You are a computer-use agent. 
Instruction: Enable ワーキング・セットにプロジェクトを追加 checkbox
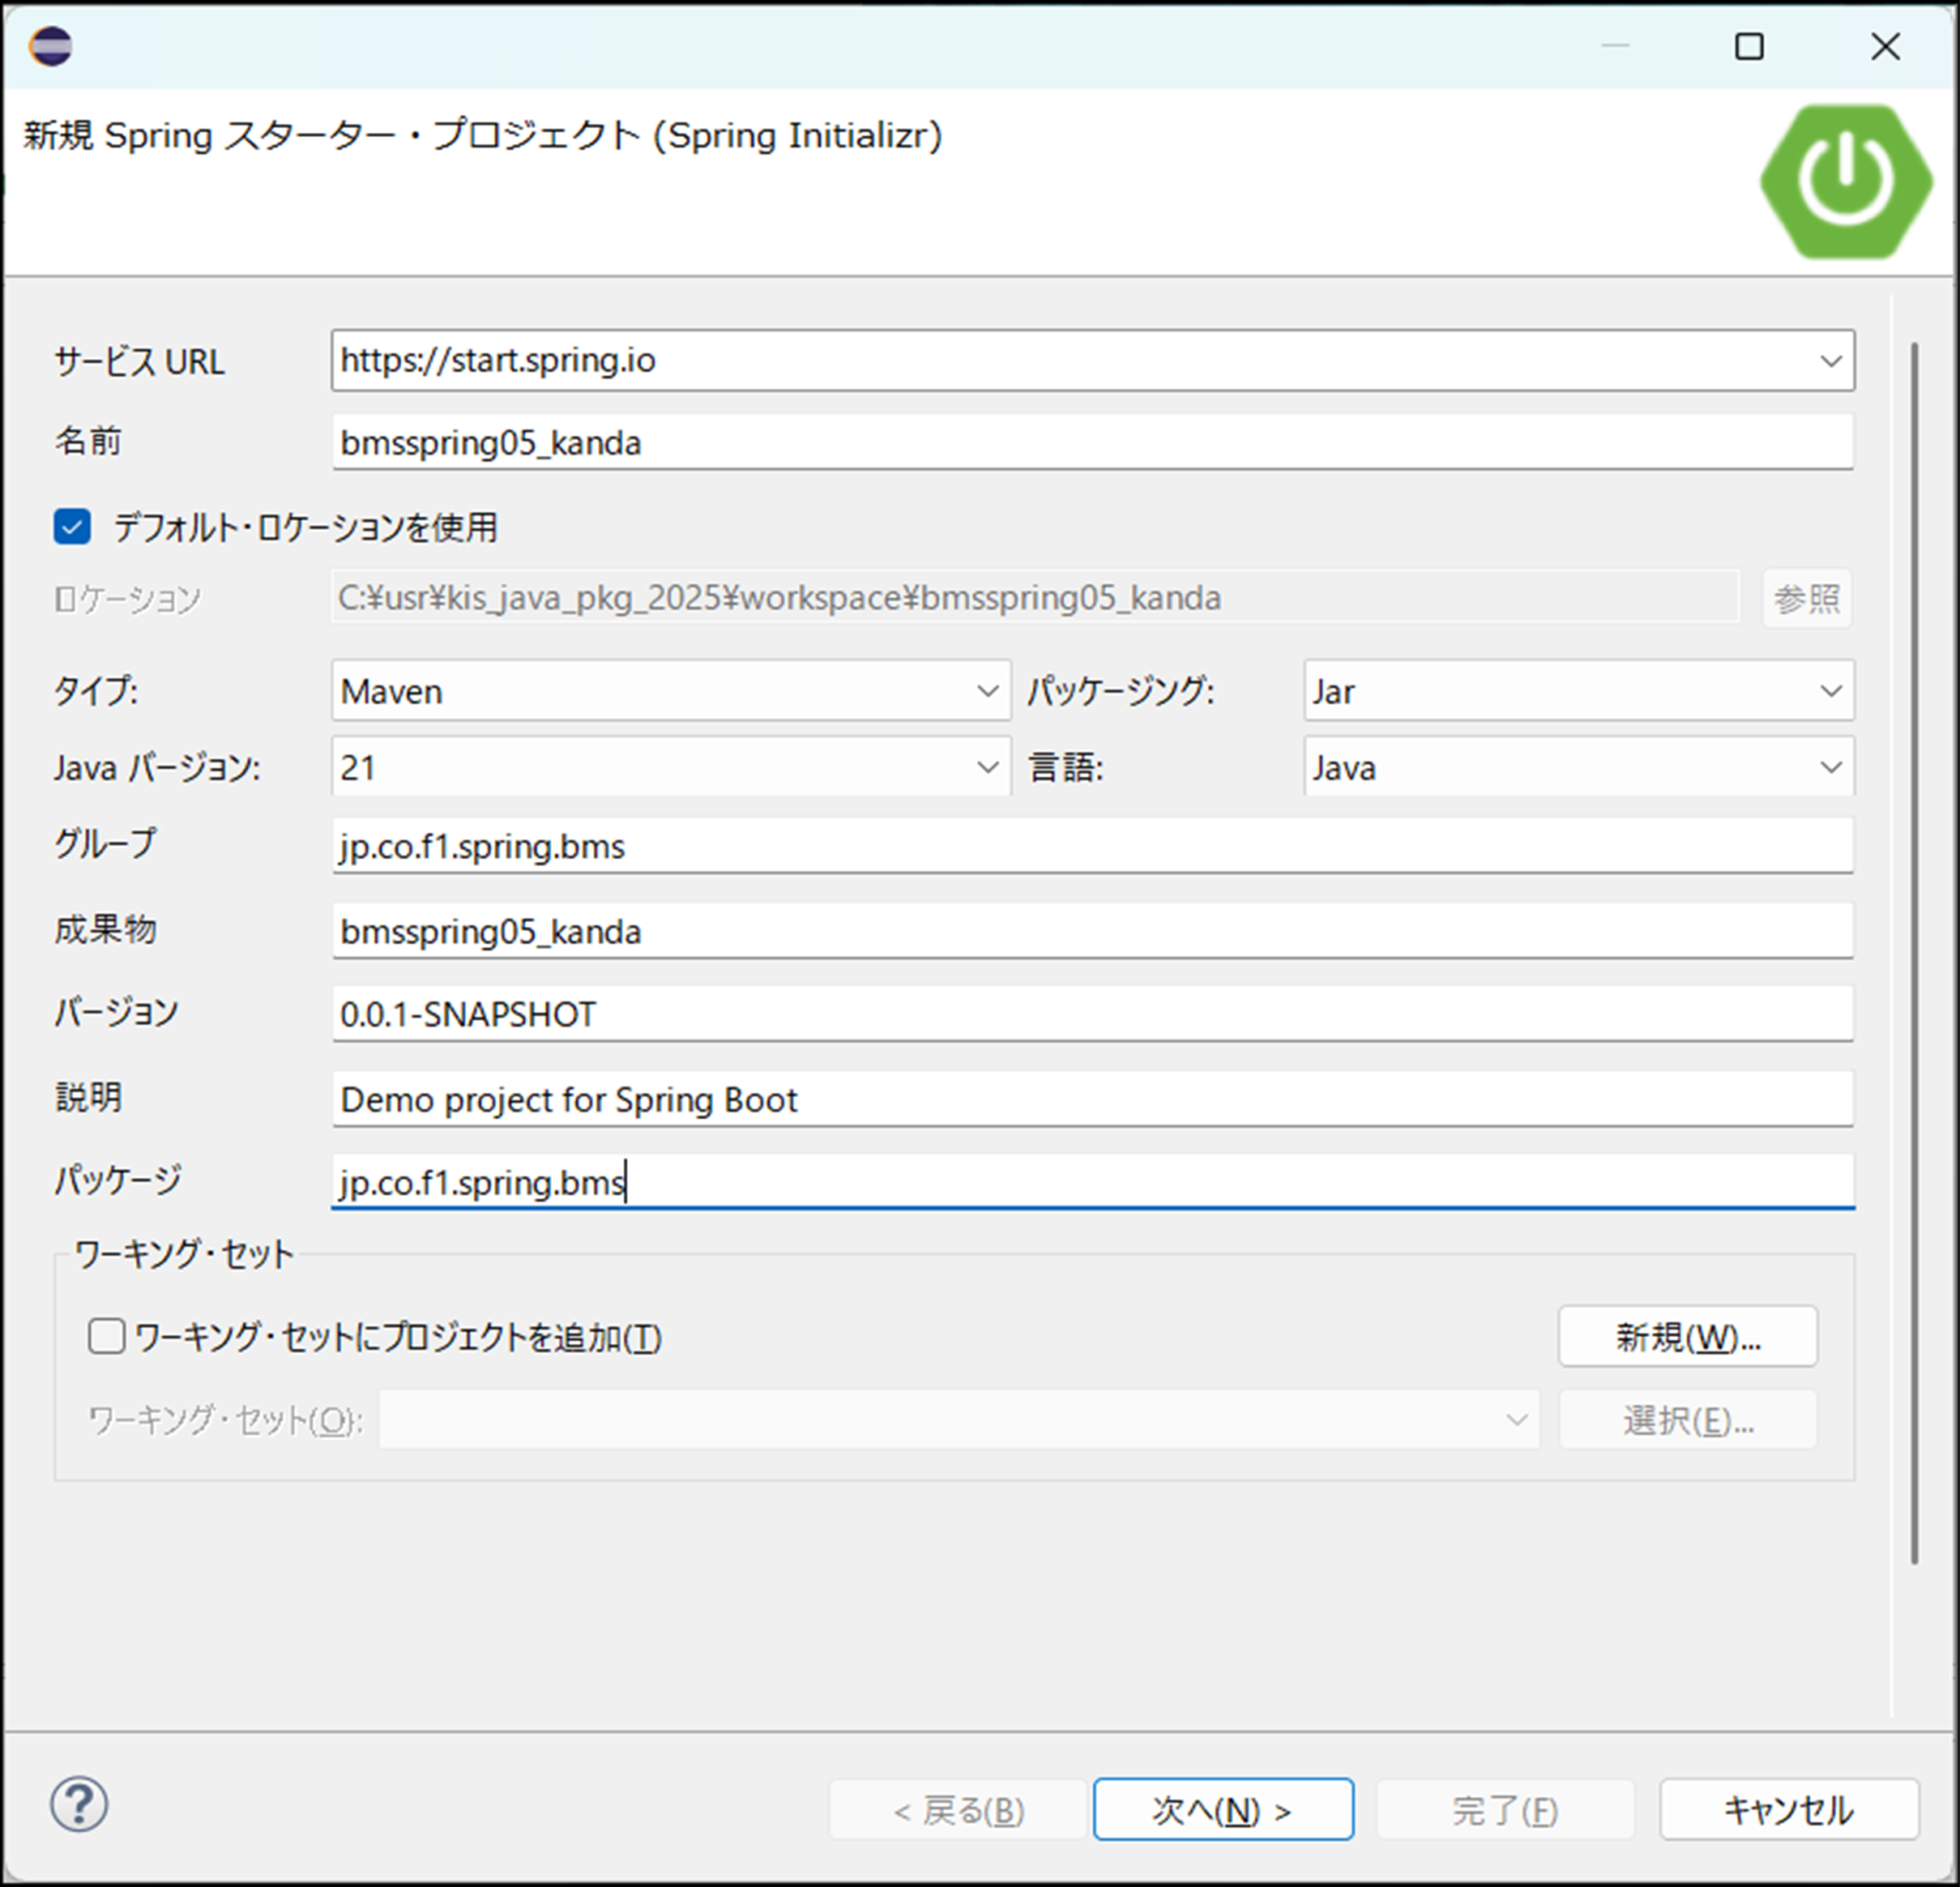click(107, 1336)
